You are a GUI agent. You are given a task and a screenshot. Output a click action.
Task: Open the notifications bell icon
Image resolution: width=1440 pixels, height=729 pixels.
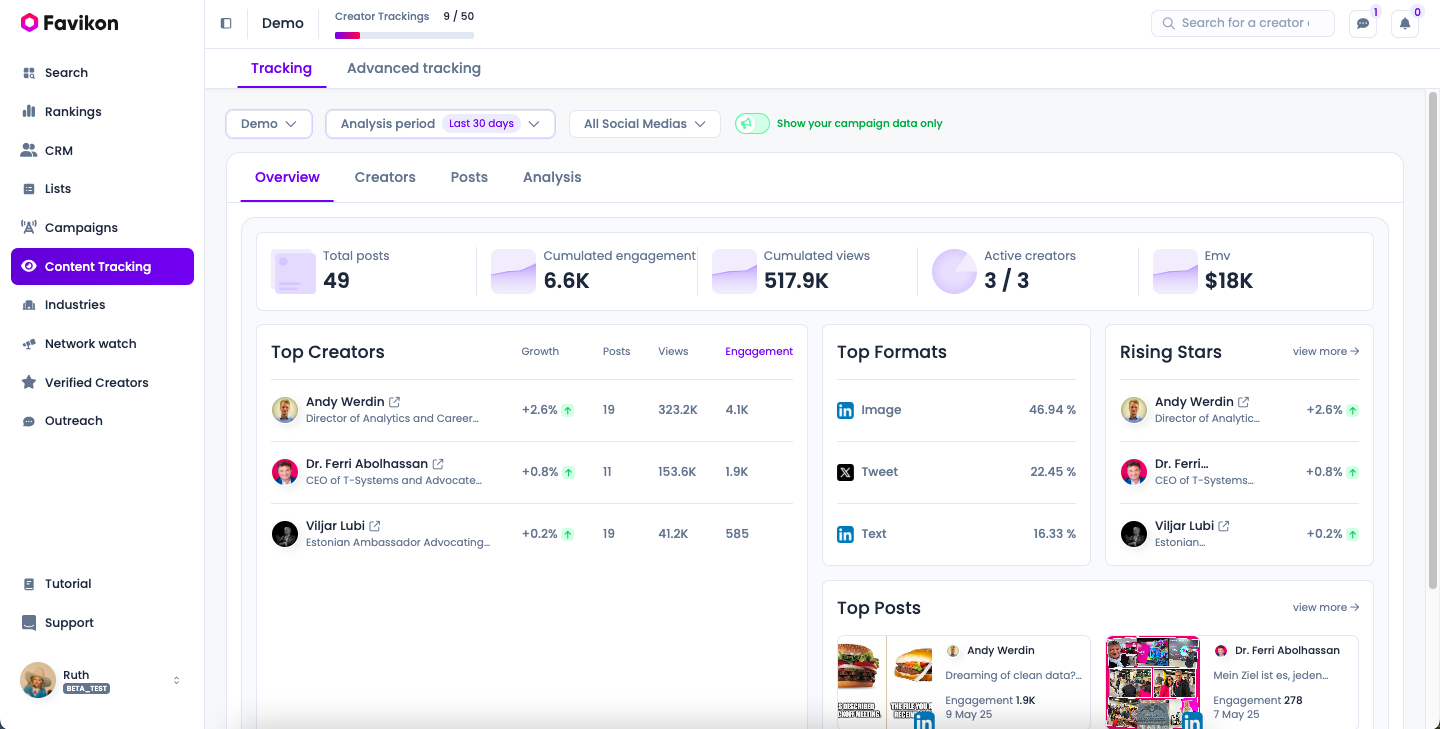[1404, 24]
